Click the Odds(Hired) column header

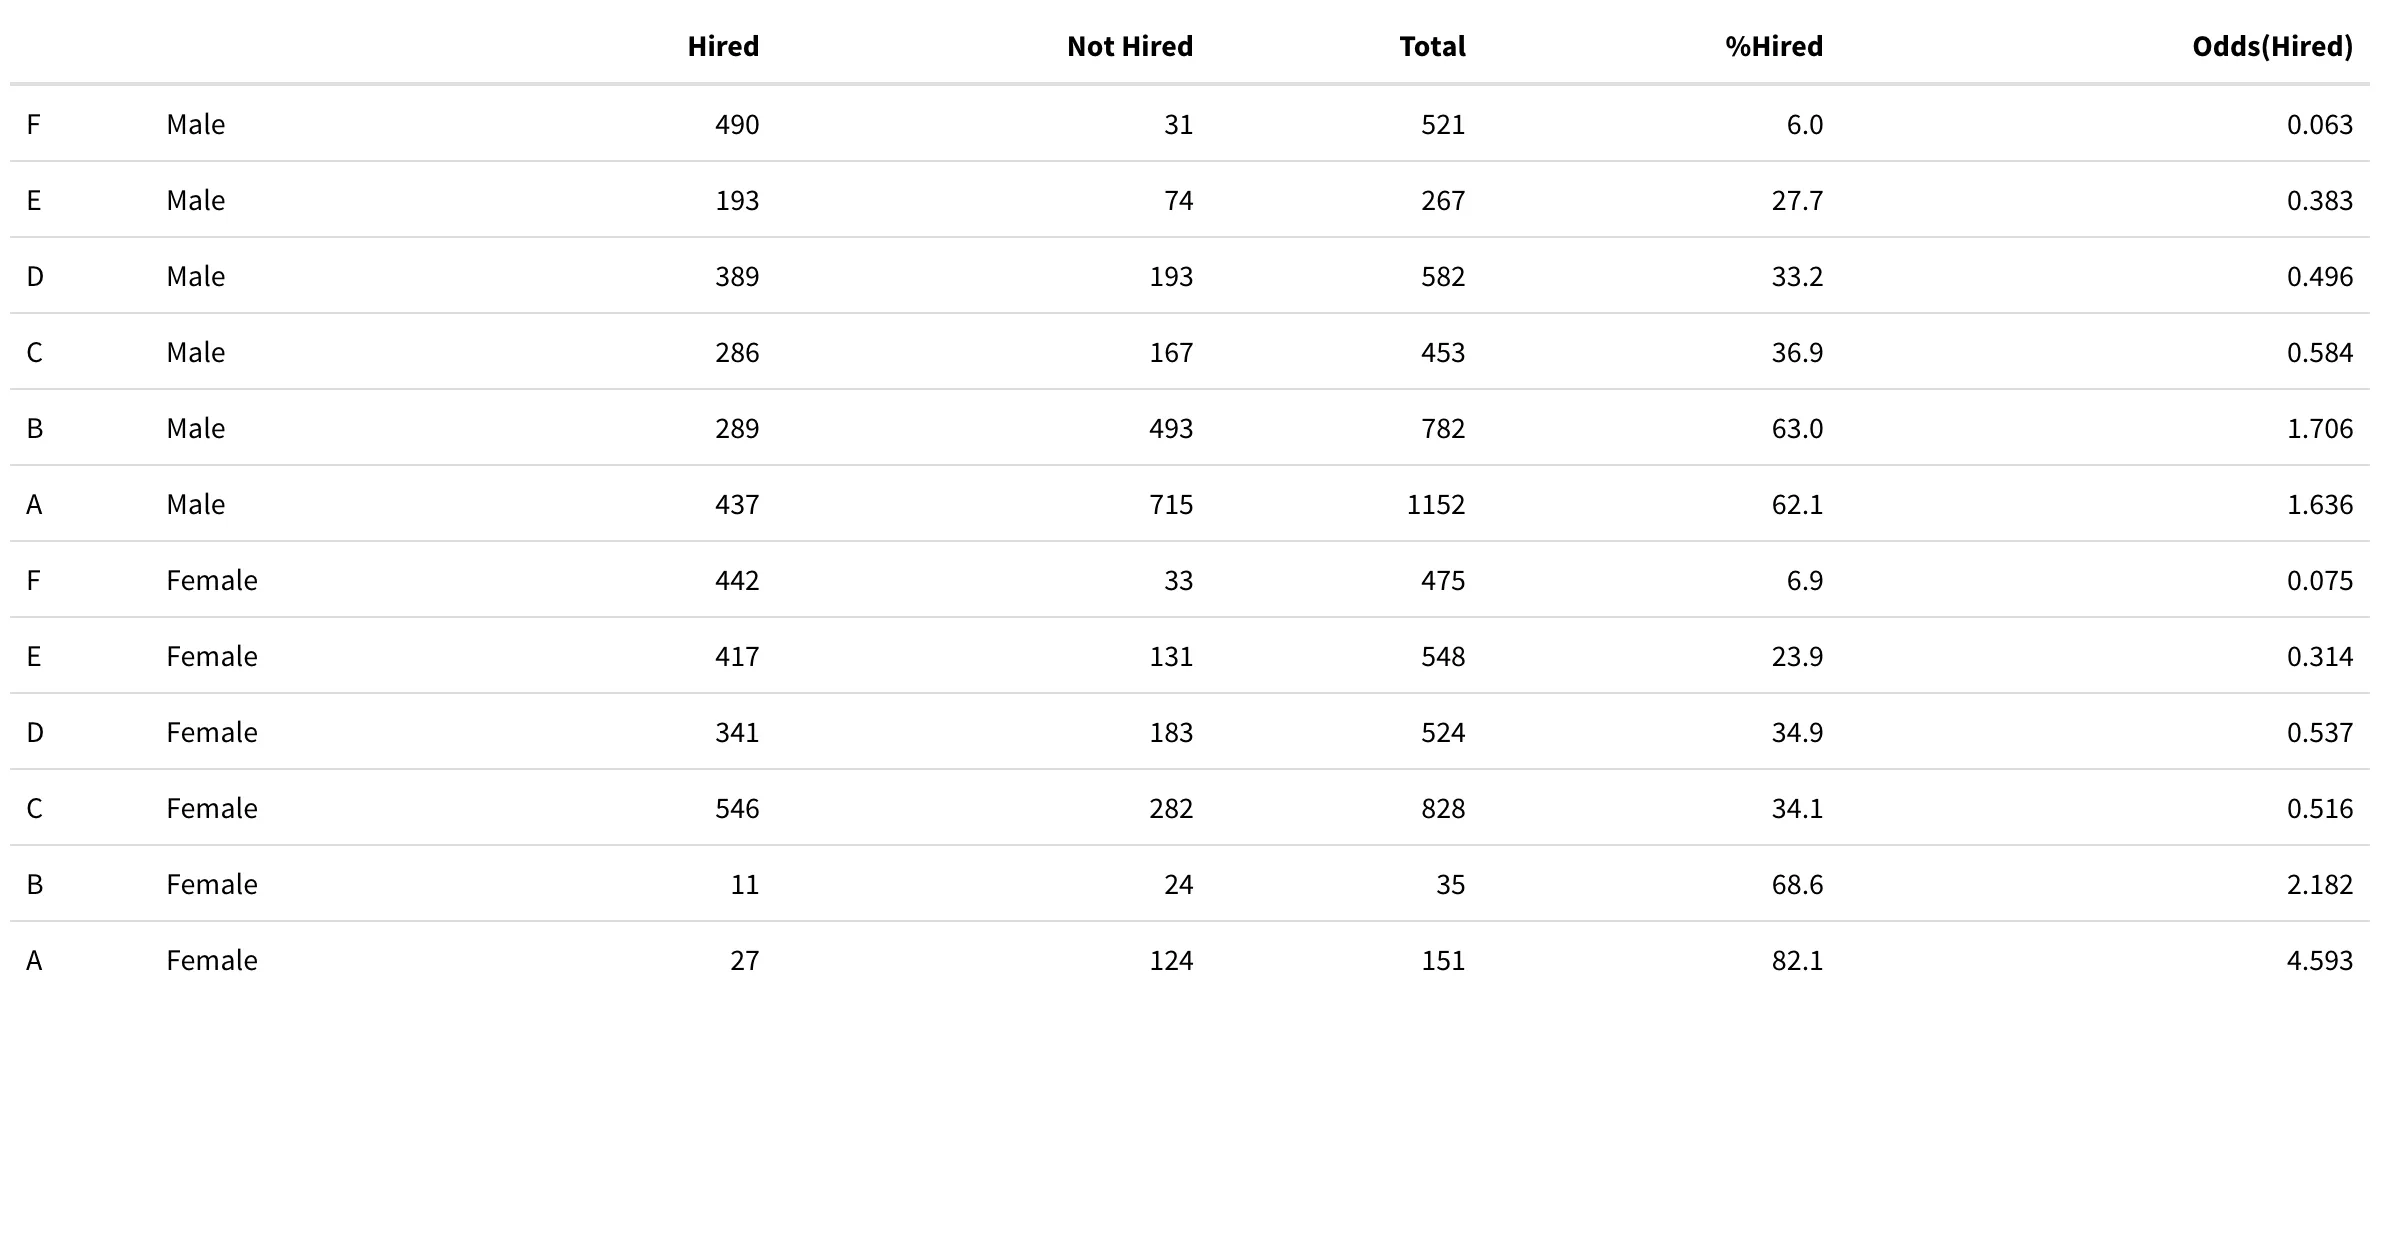(x=2271, y=47)
